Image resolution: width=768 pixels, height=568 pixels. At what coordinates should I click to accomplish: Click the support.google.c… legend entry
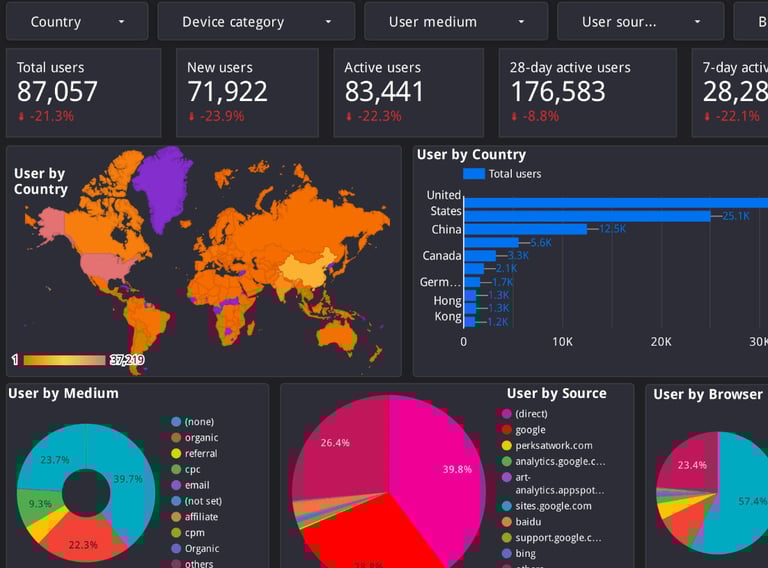[552, 538]
